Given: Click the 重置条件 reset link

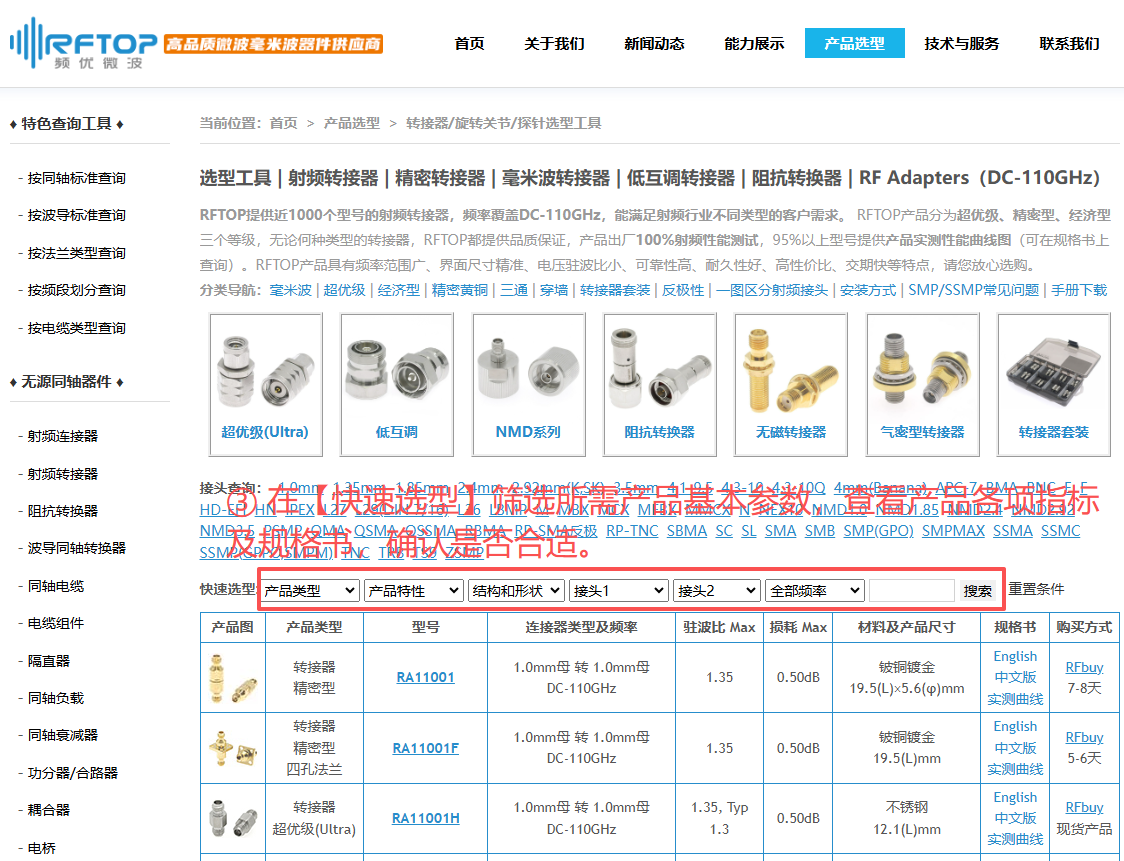Looking at the screenshot, I should point(1036,590).
